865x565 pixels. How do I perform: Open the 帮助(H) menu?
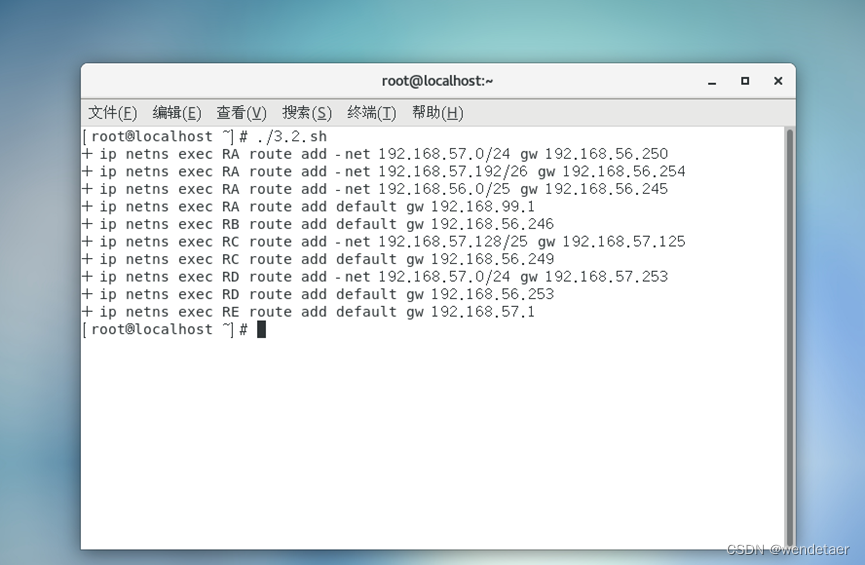point(437,113)
